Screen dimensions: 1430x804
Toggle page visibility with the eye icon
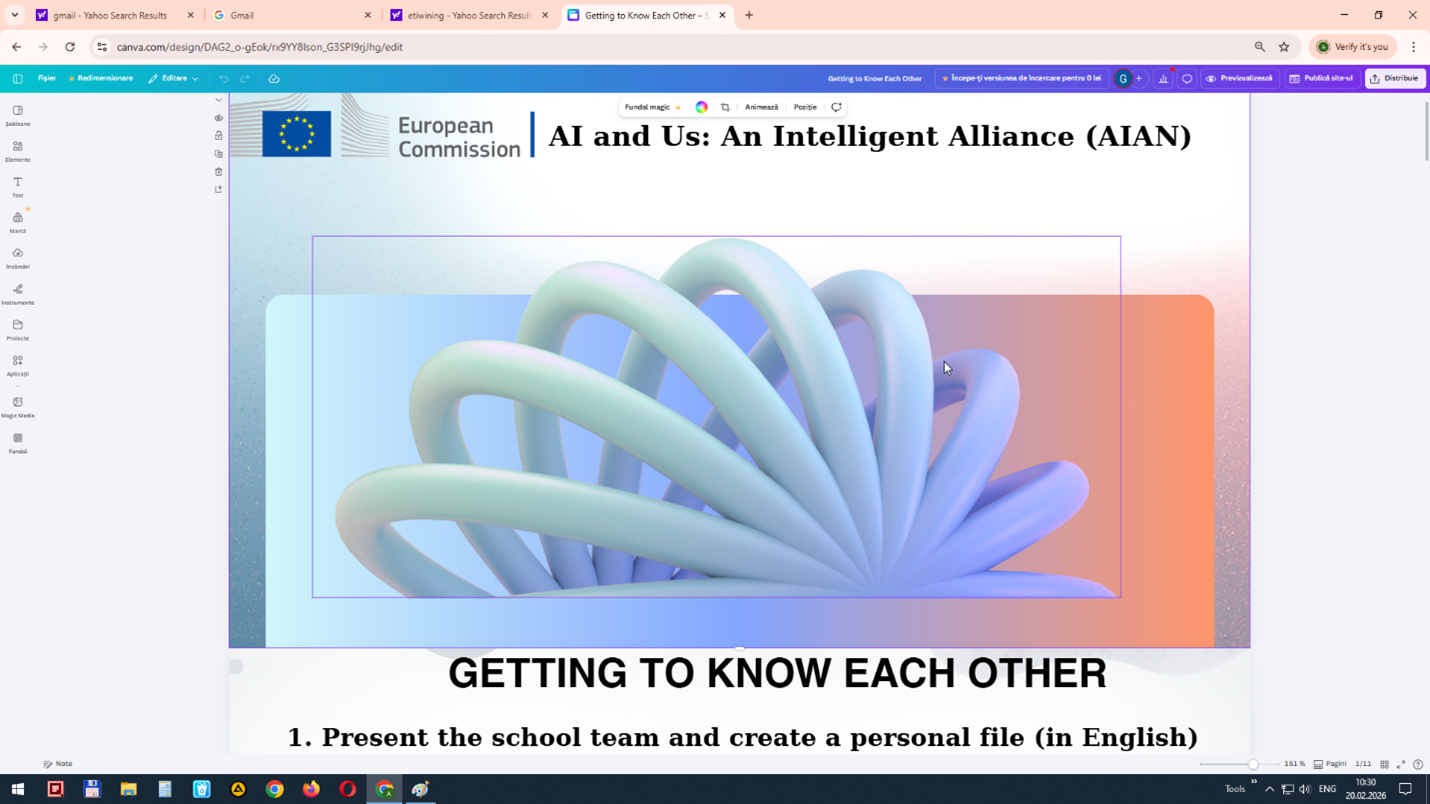click(x=219, y=118)
